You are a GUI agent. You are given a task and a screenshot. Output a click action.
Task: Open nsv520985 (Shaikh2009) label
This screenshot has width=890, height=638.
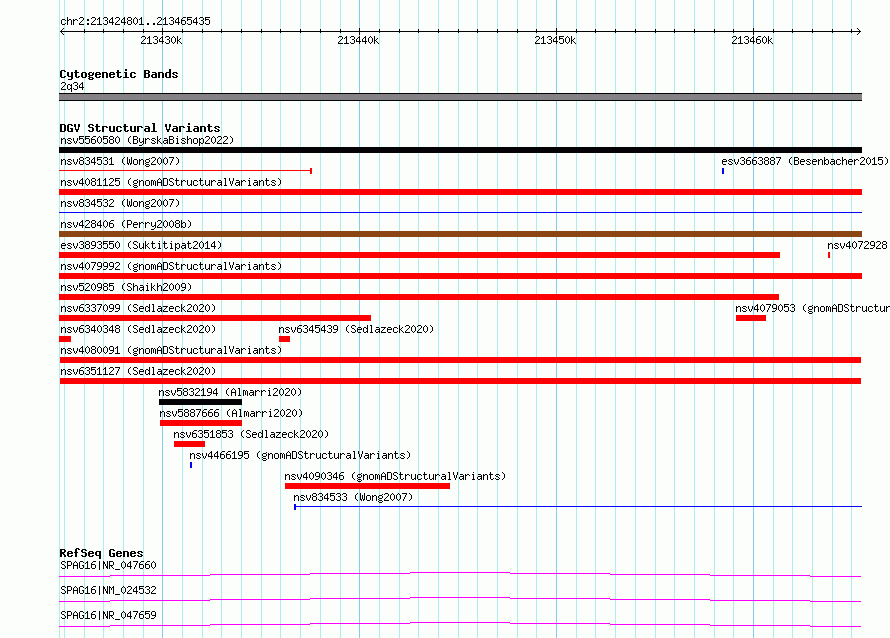pos(126,287)
